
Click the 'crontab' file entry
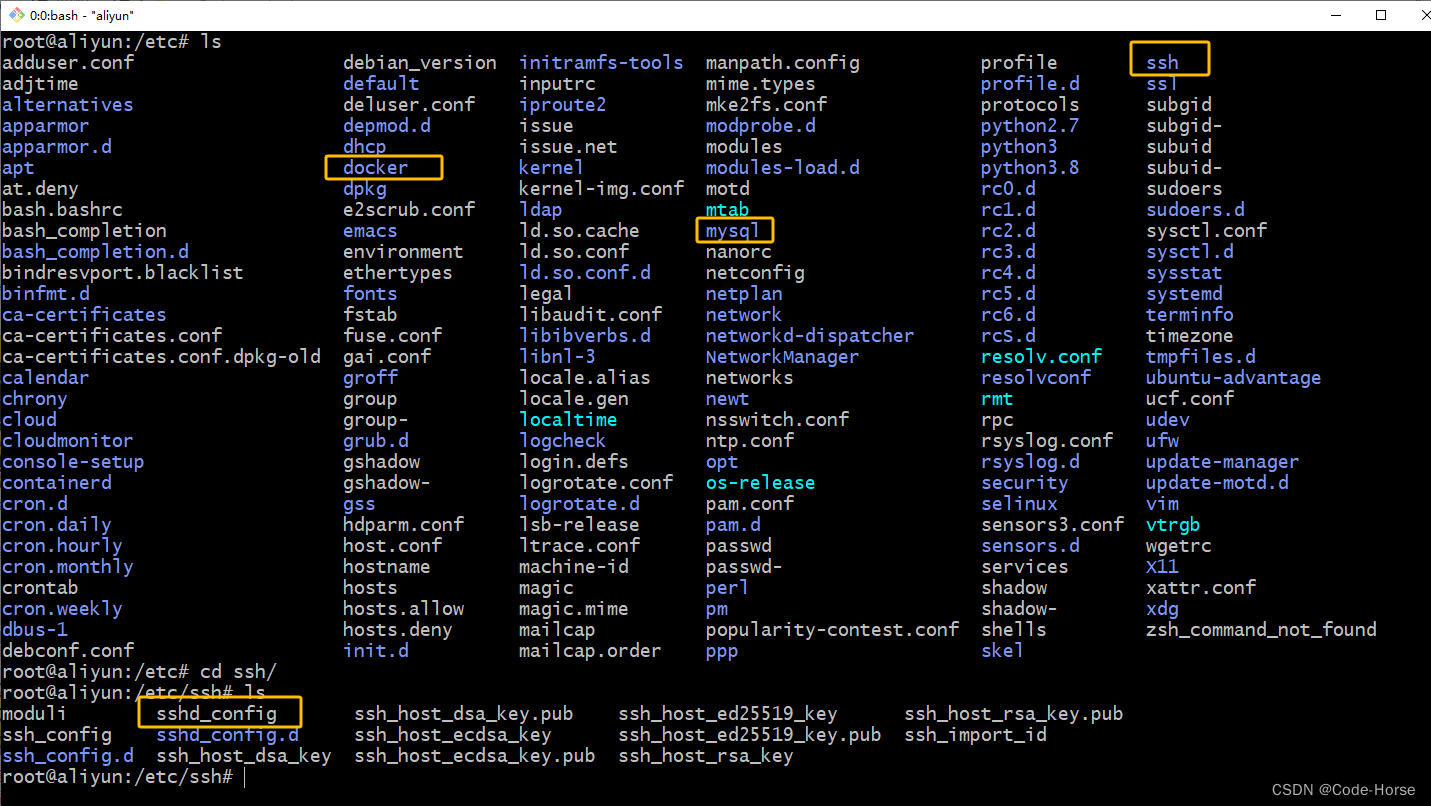coord(40,587)
